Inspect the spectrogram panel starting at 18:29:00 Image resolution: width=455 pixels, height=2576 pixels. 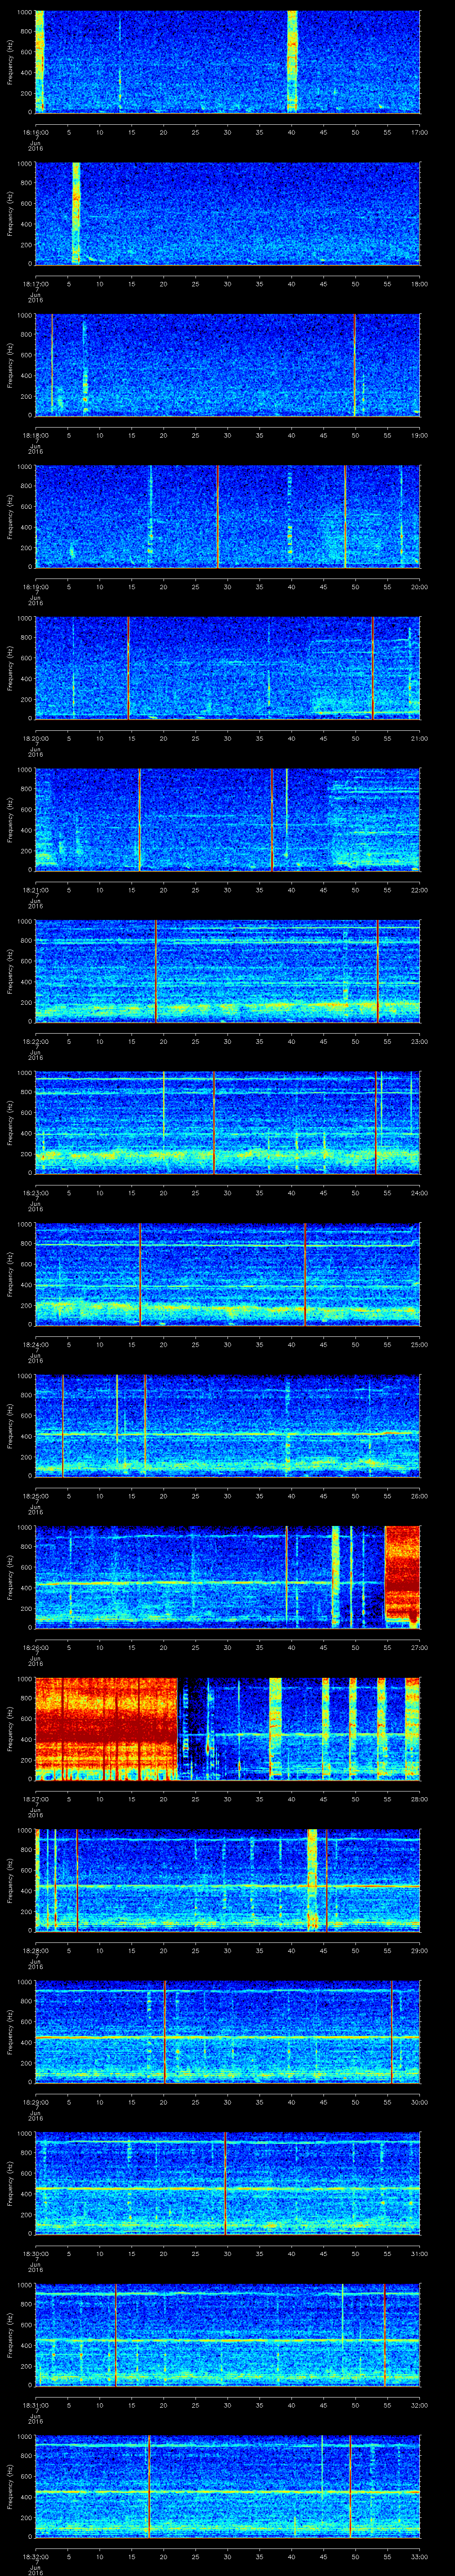coord(227,2033)
